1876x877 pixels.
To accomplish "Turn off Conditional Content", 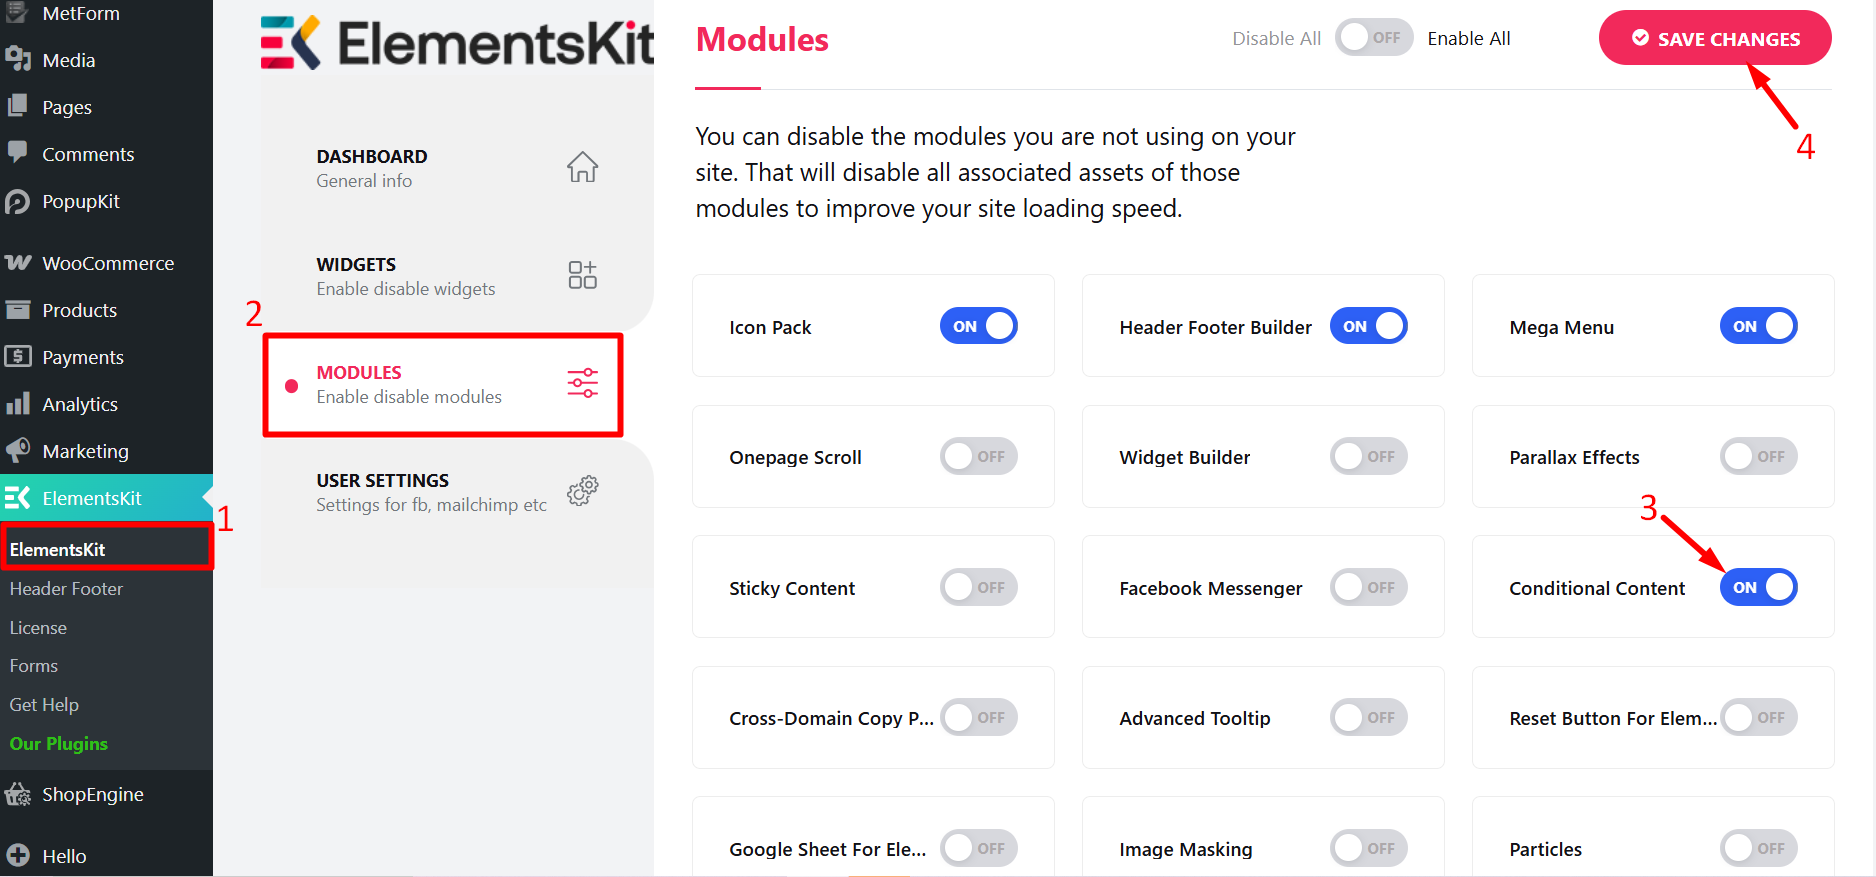I will (x=1758, y=587).
